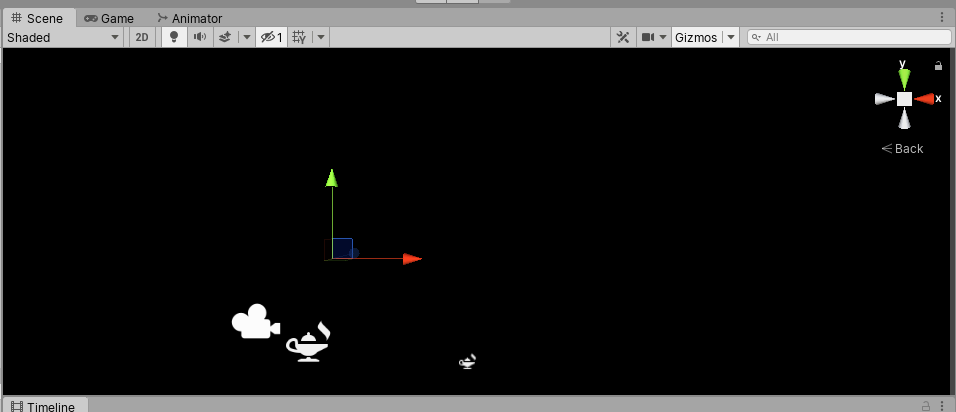Open the component editor tools icon

point(622,37)
